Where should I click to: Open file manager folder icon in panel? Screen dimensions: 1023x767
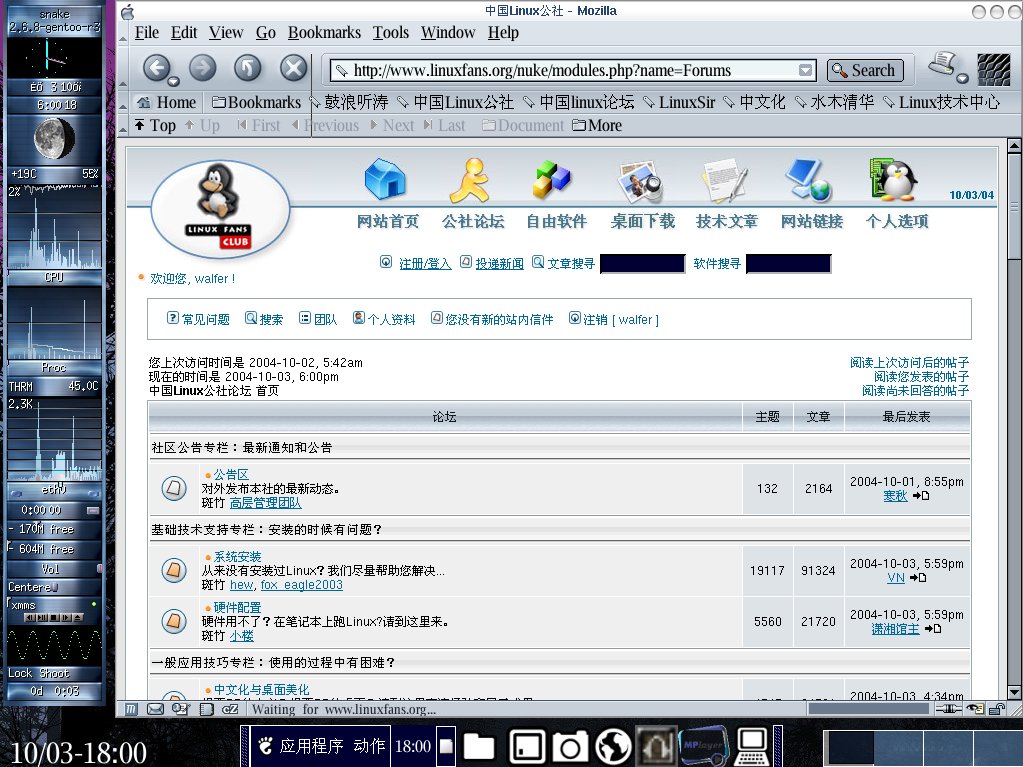[x=479, y=746]
